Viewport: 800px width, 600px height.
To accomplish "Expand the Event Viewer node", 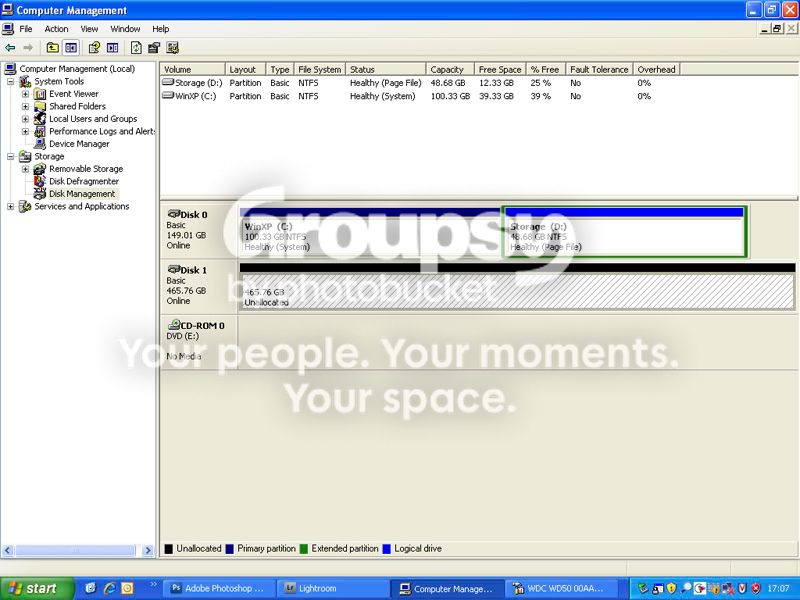I will (25, 94).
